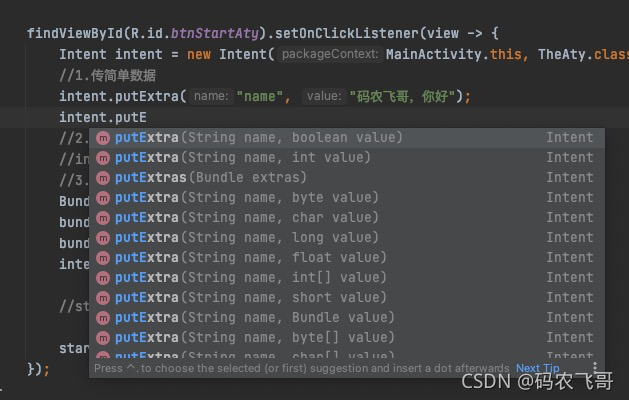Viewport: 629px width, 400px height.
Task: Pick the putExtras(Bundle extras) suggestion
Action: pos(347,178)
